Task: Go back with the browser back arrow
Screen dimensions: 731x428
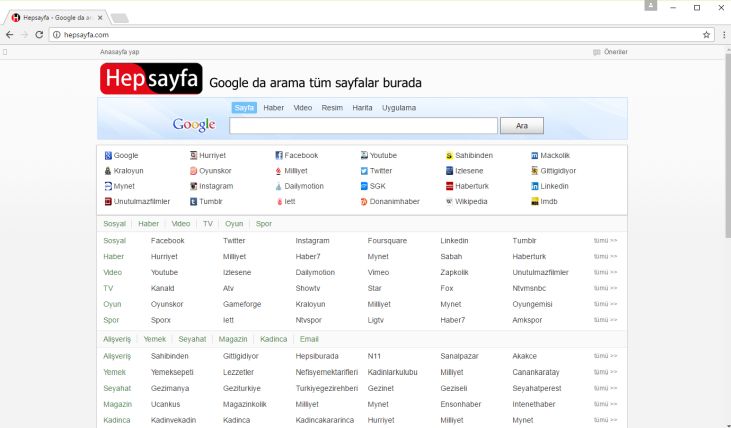Action: 10,35
